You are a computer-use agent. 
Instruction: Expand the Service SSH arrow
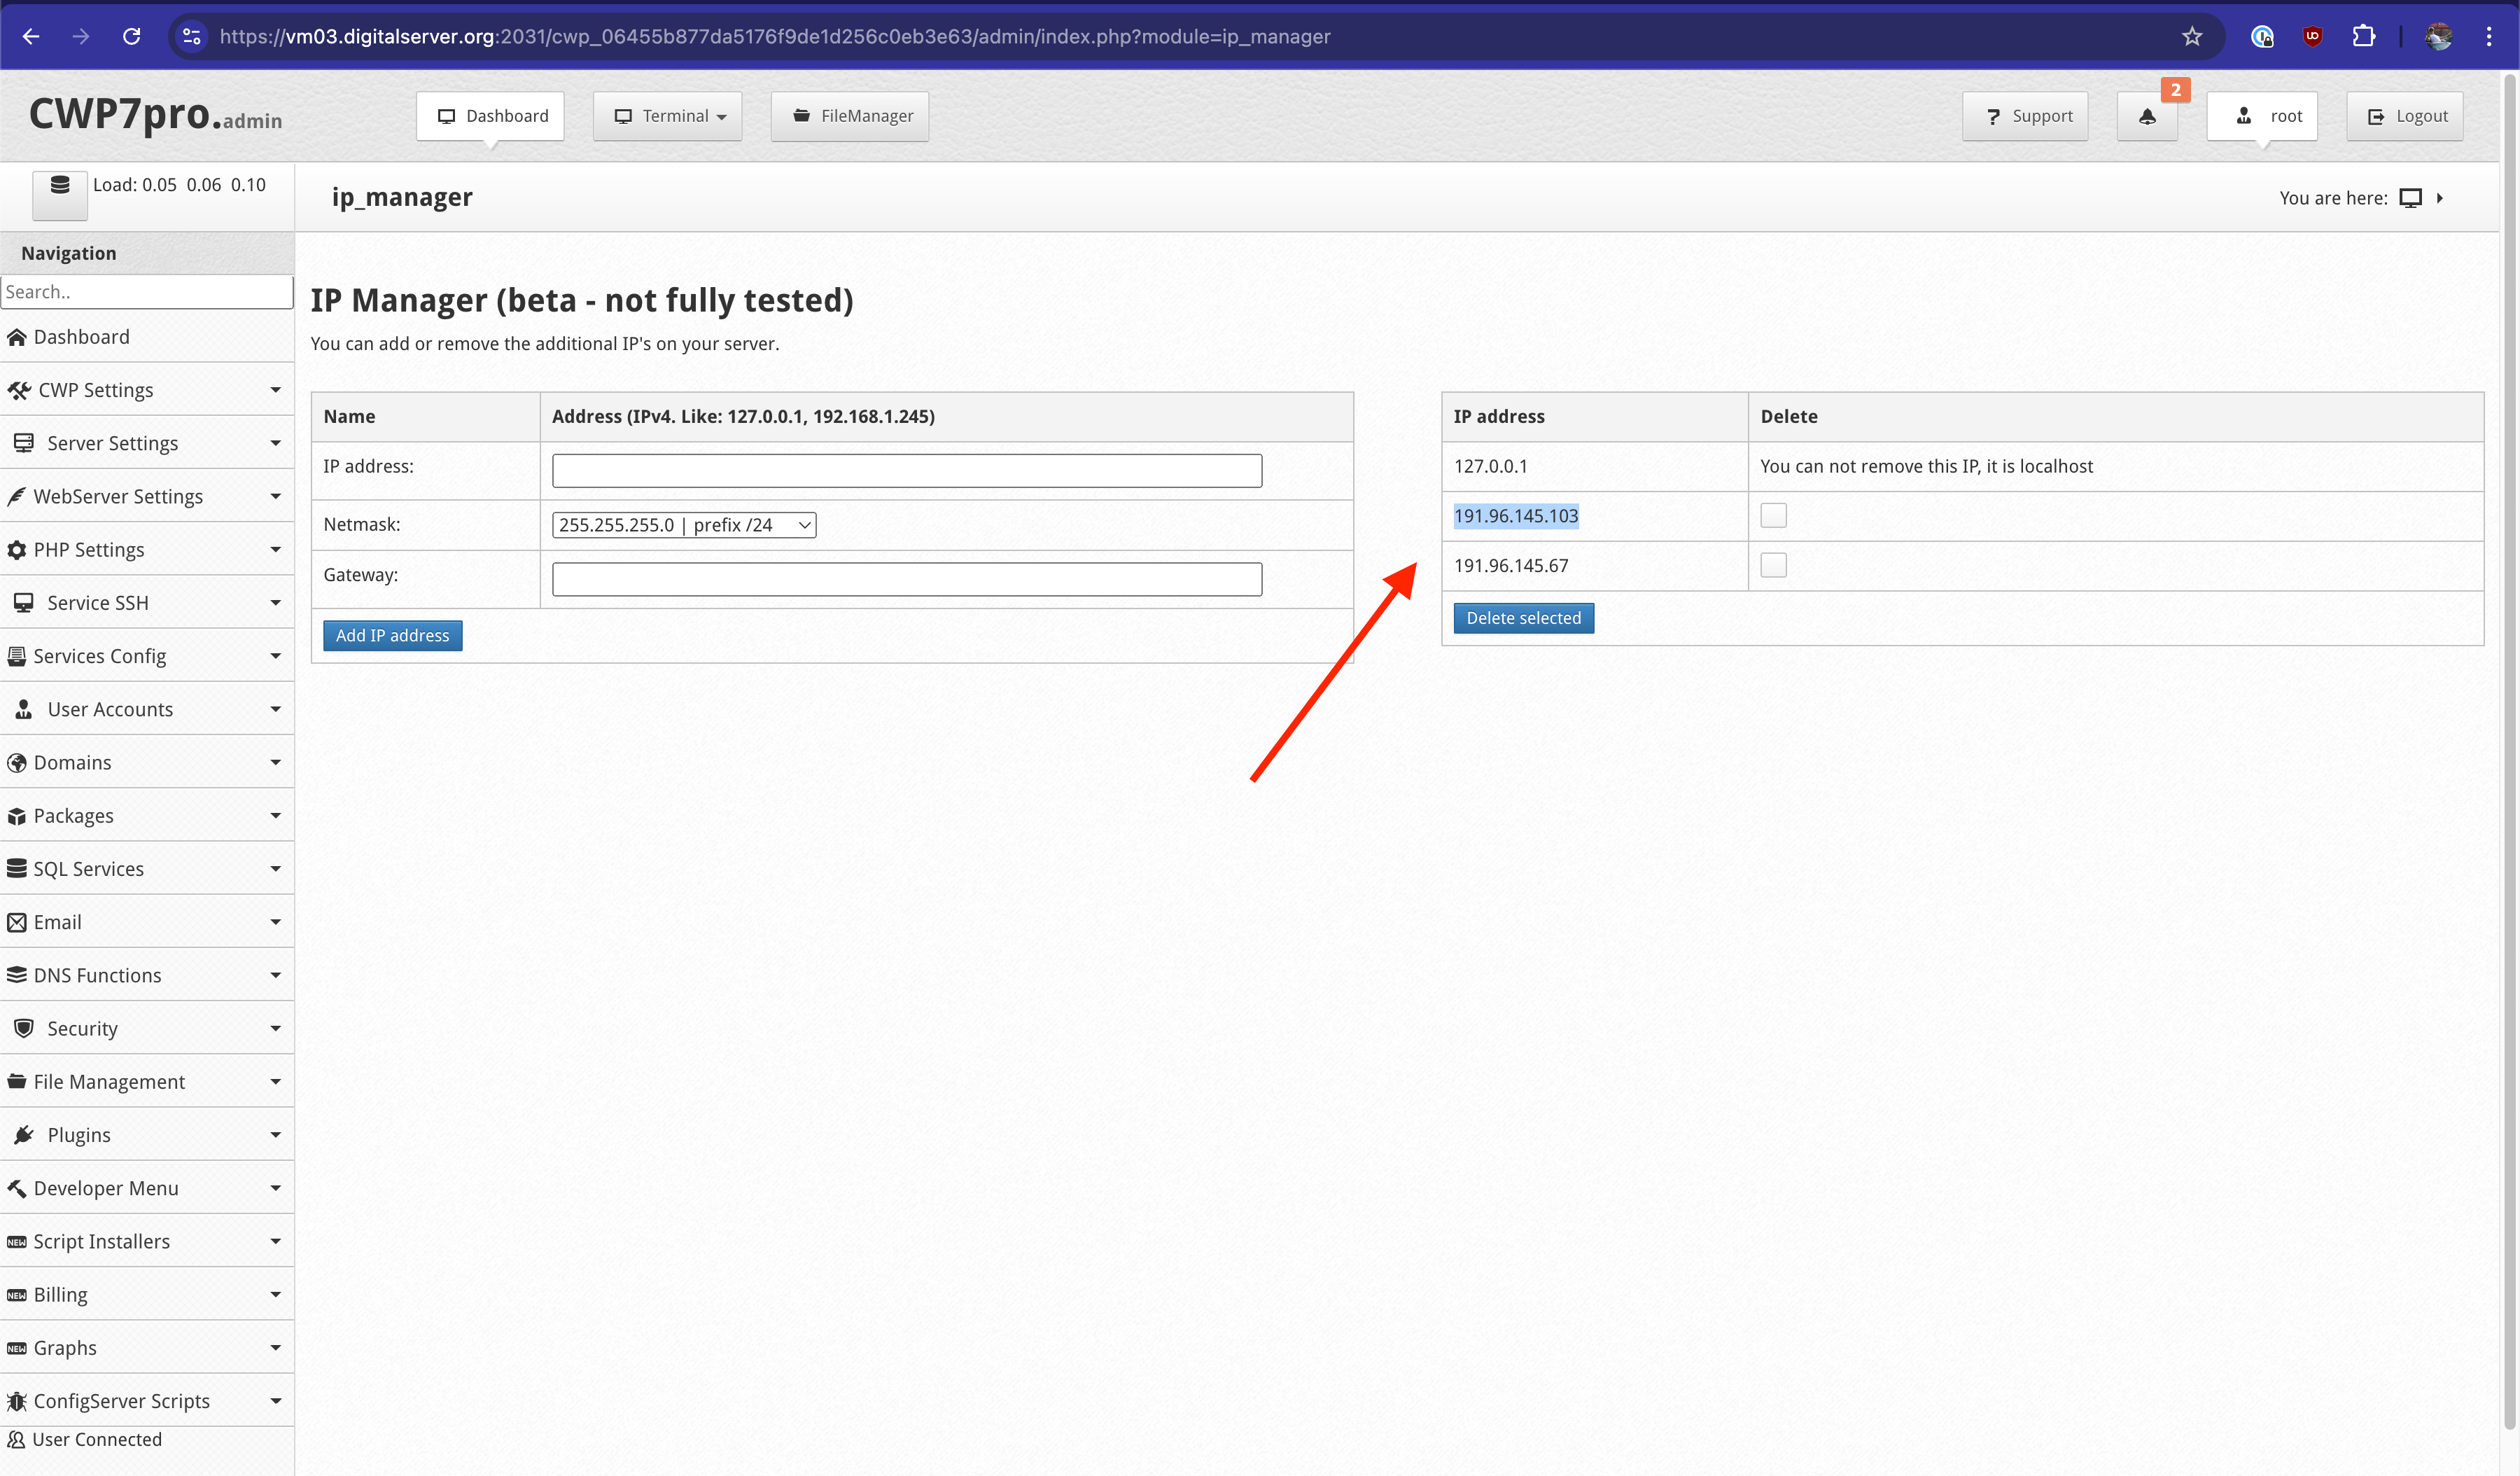coord(275,603)
